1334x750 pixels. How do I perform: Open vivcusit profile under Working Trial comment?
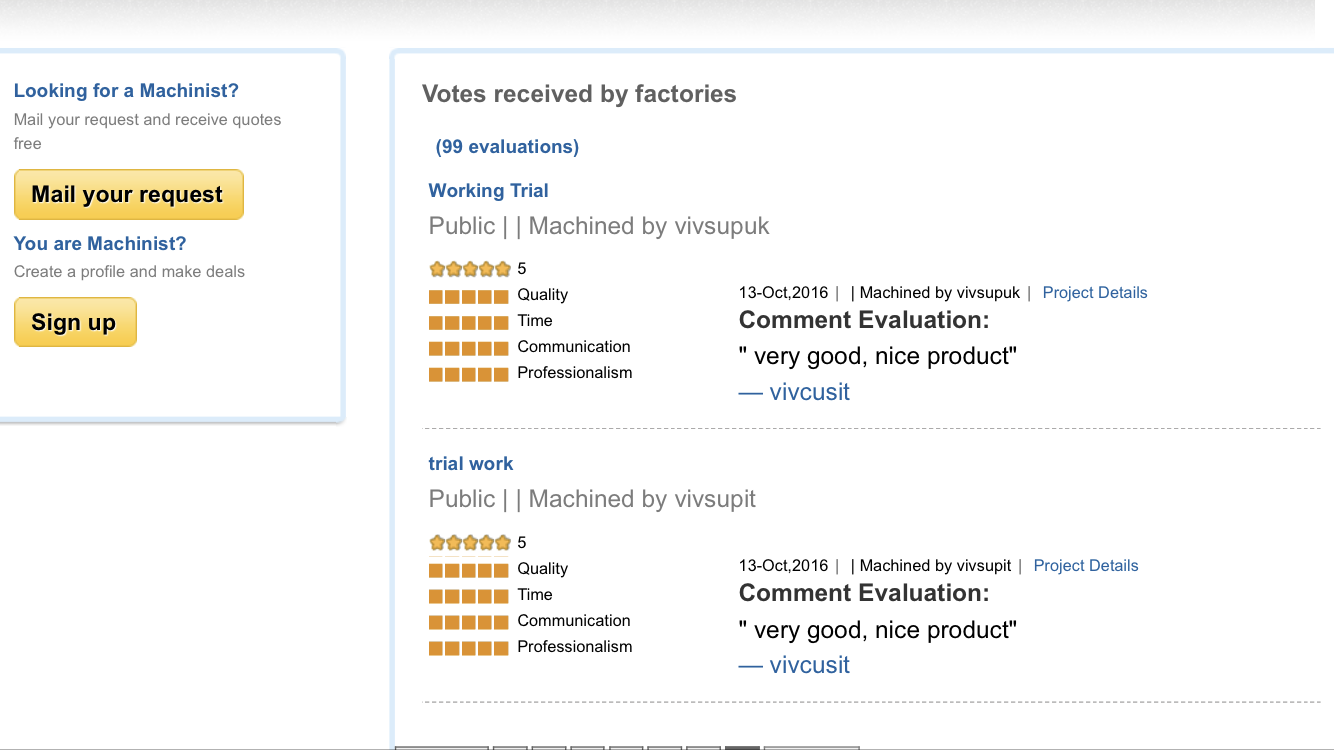point(794,392)
